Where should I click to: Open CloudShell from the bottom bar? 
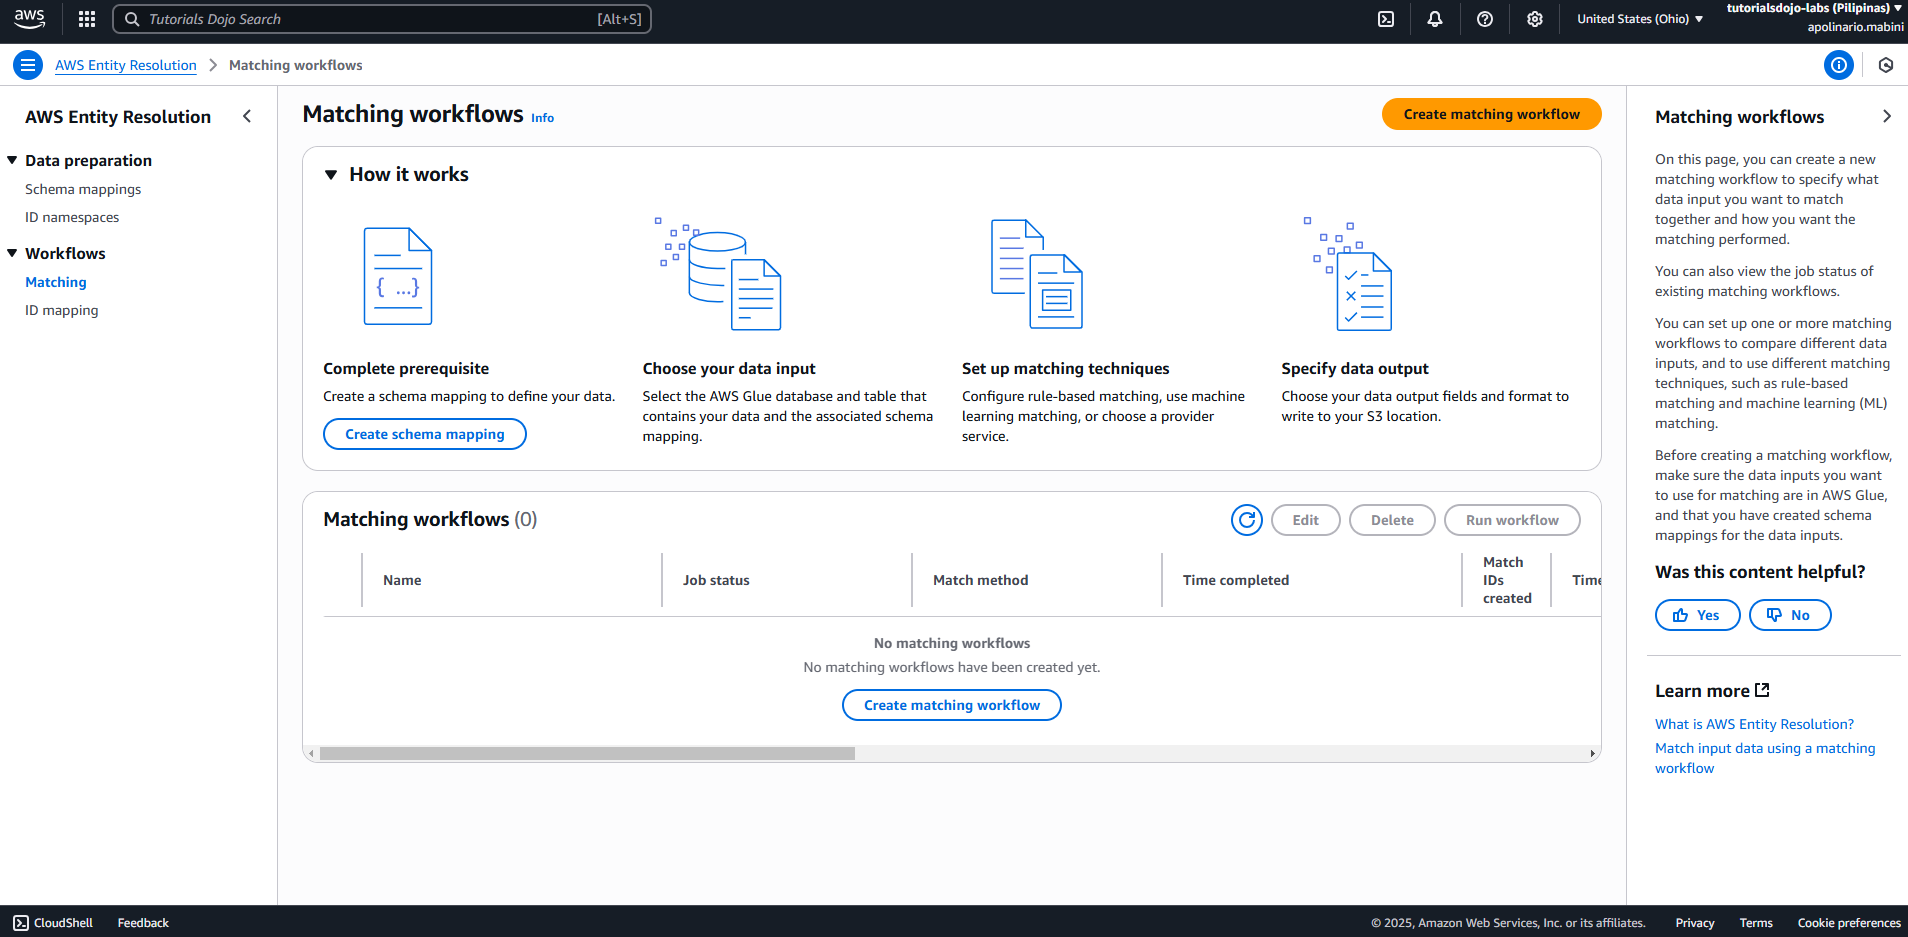click(x=52, y=922)
